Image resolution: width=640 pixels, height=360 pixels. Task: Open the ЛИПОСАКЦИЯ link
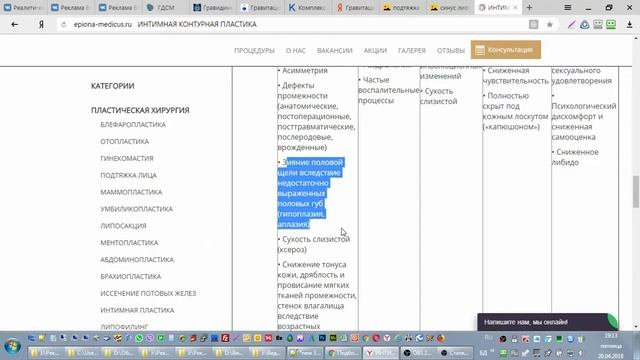pos(123,226)
